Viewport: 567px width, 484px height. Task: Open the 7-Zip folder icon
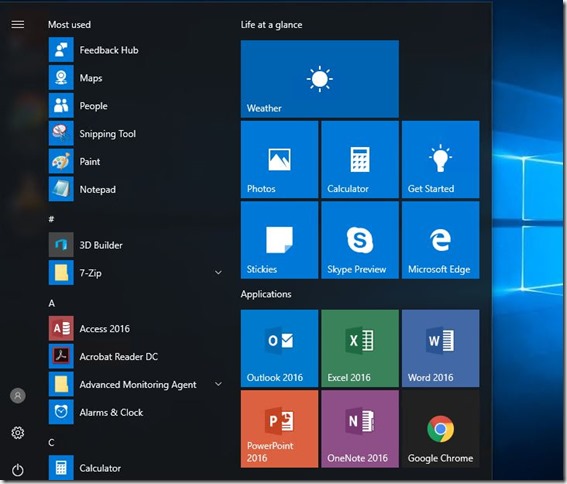pyautogui.click(x=61, y=273)
